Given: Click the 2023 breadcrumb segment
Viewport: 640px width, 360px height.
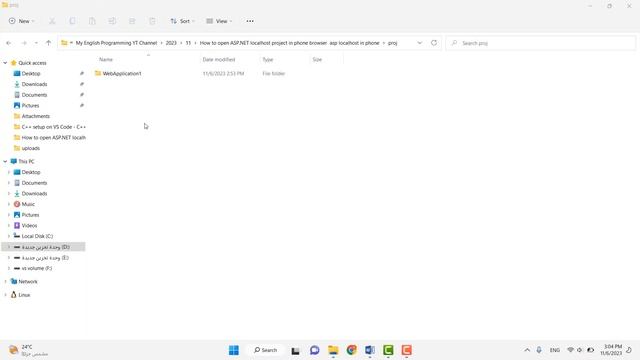Looking at the screenshot, I should (171, 43).
